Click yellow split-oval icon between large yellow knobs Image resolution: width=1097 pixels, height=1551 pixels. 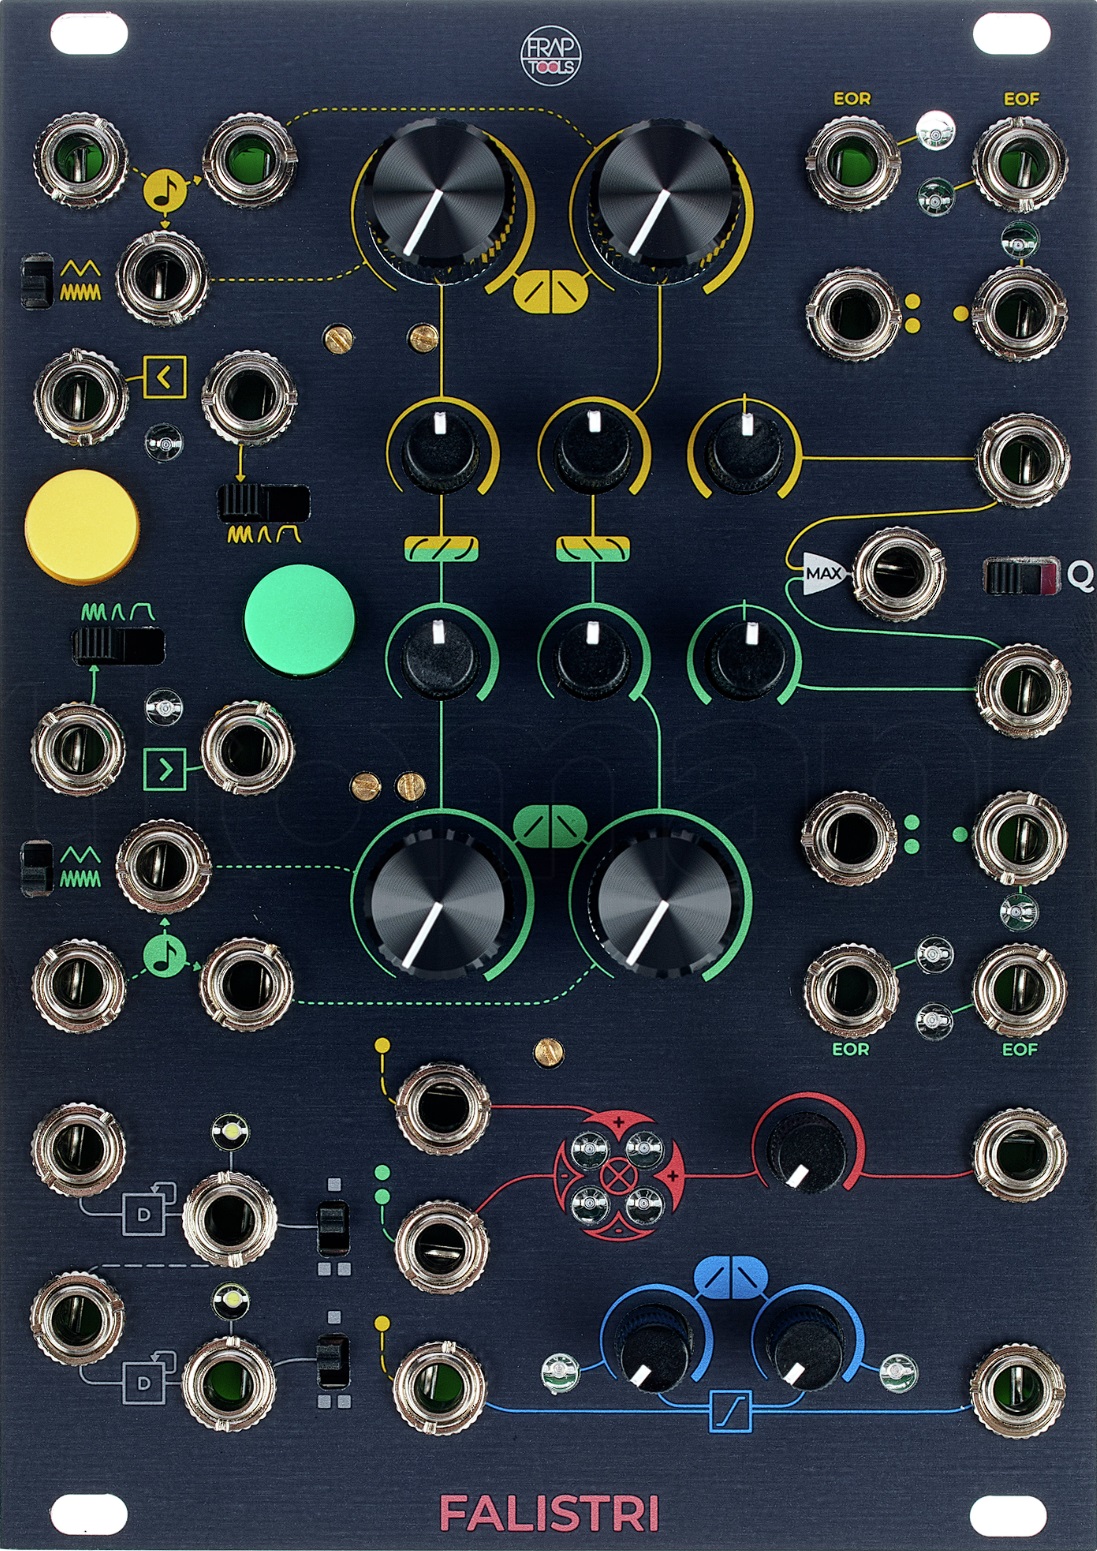(550, 290)
